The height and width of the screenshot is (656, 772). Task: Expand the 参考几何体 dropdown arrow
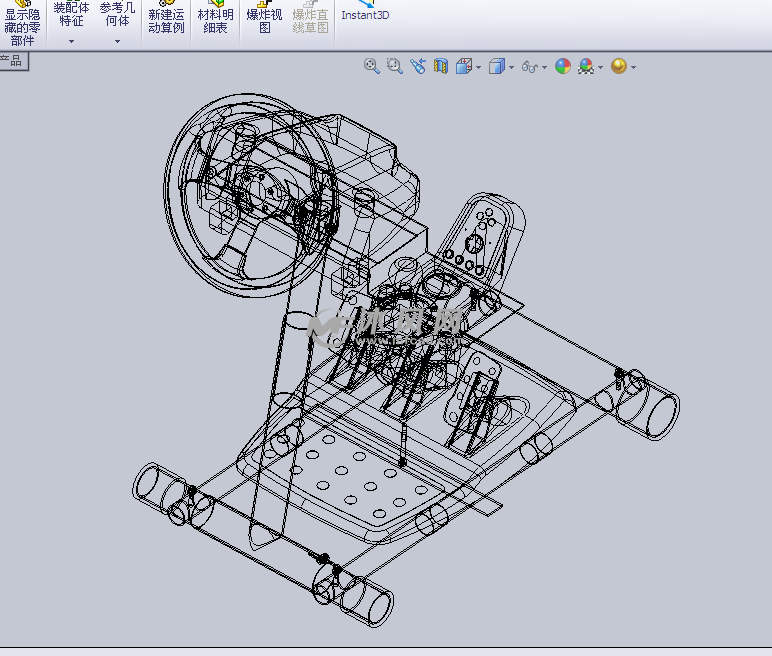[x=117, y=41]
